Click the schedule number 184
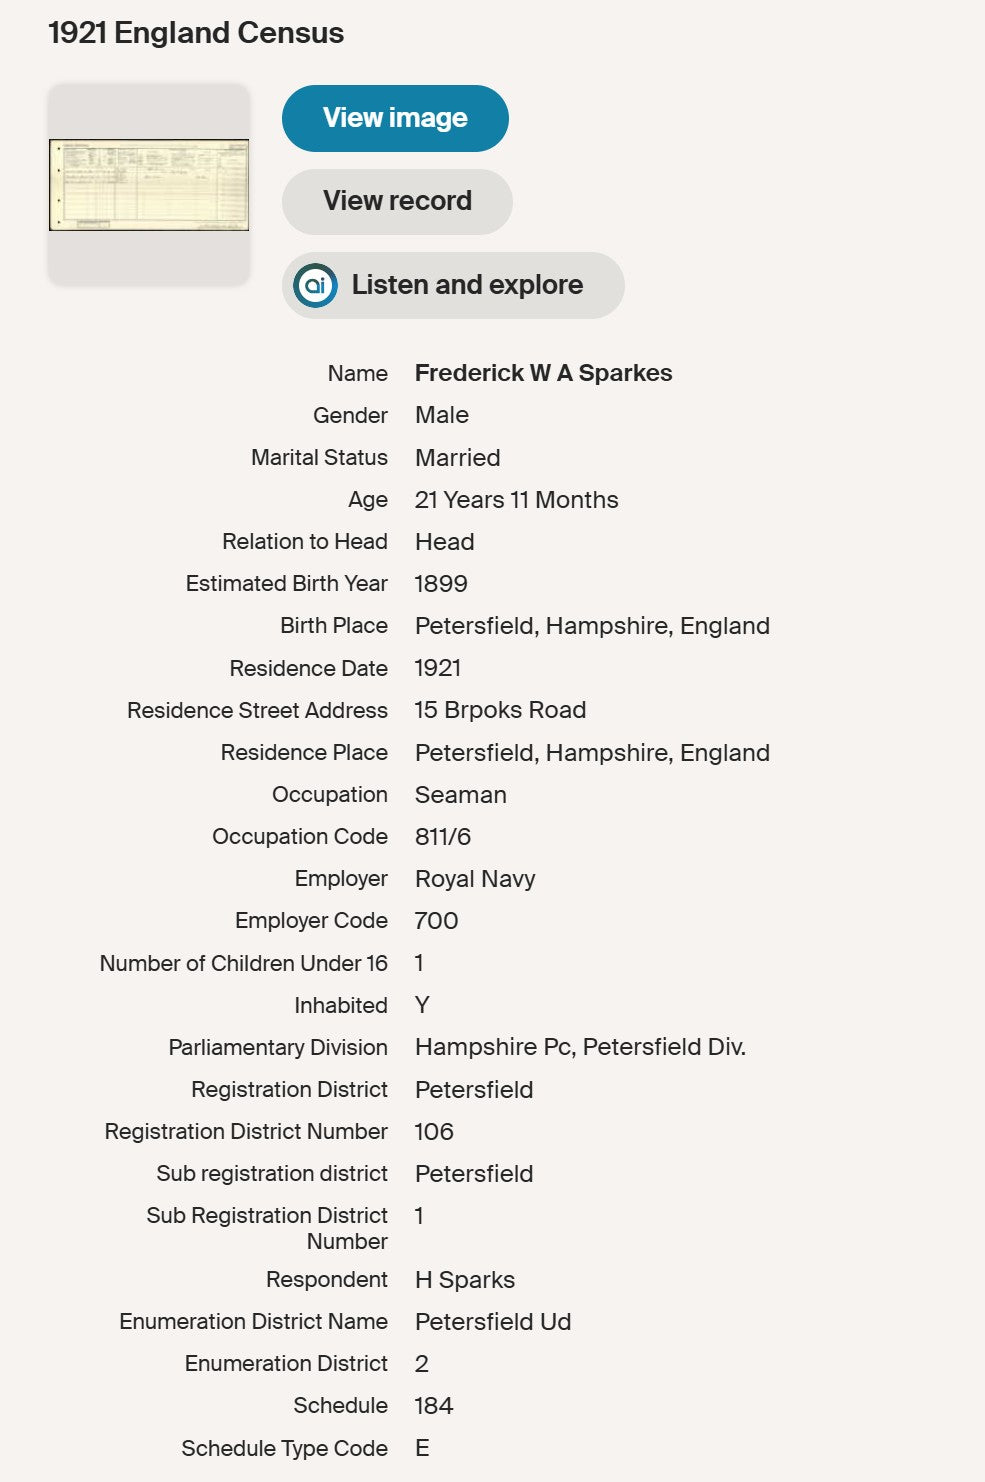Image resolution: width=985 pixels, height=1482 pixels. click(x=433, y=1406)
